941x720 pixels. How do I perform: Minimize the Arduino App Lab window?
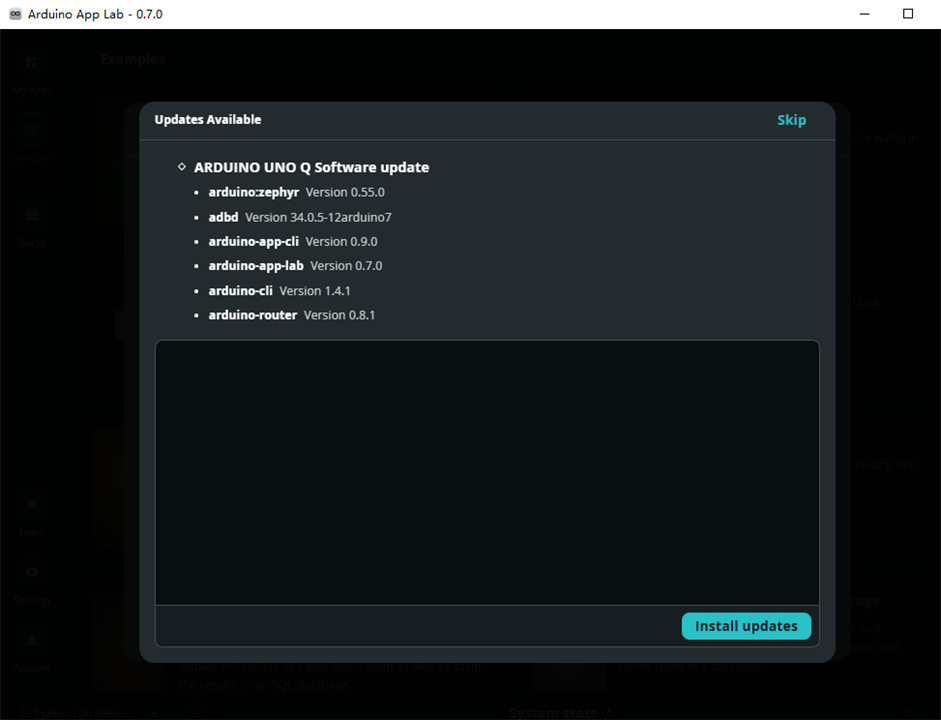864,14
